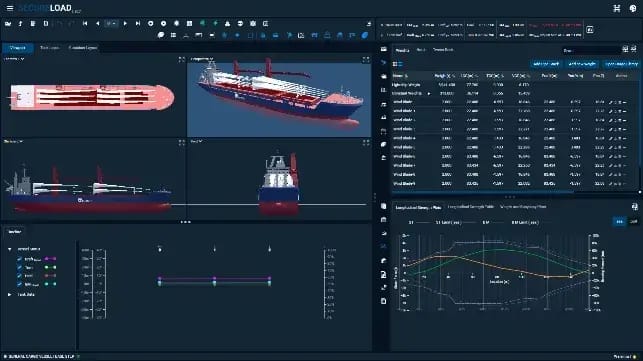Screen dimensions: 643x361
Task: Expand the collapsed Tank data tree group
Action: pos(9,295)
